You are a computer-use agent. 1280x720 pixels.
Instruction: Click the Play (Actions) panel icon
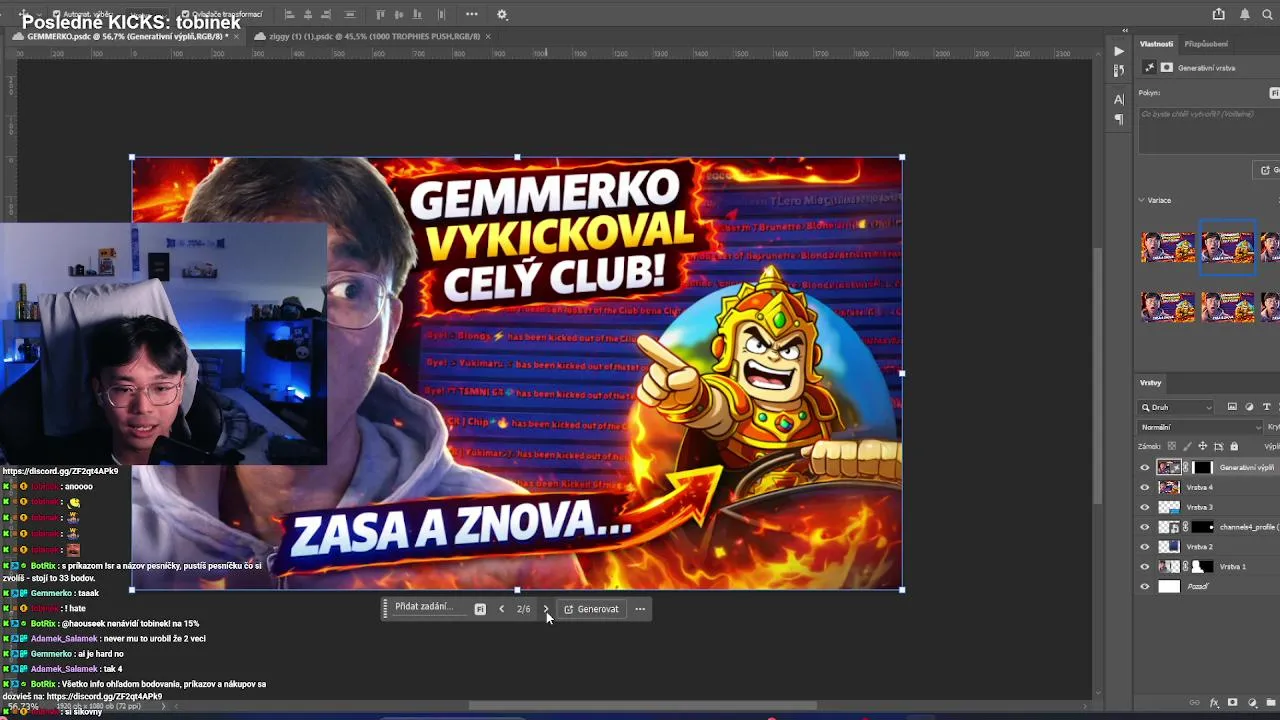[x=1119, y=51]
